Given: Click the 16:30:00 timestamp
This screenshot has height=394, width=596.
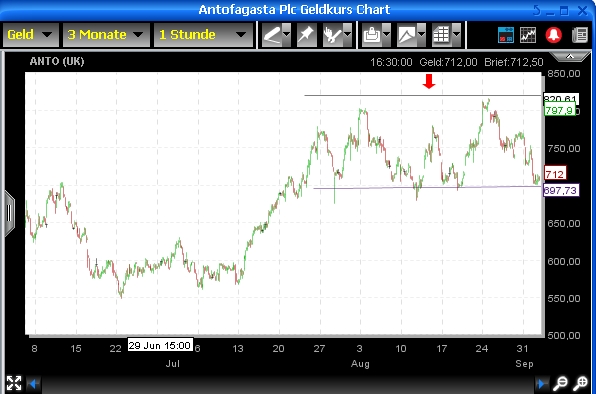Looking at the screenshot, I should coord(391,62).
